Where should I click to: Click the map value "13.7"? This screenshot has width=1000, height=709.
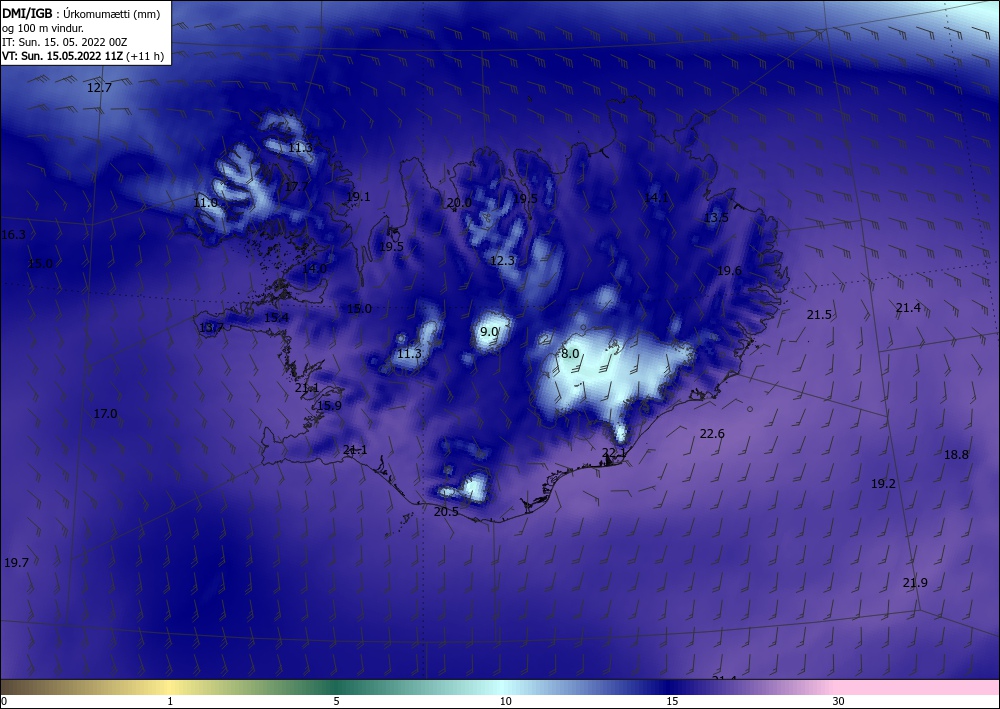(211, 328)
